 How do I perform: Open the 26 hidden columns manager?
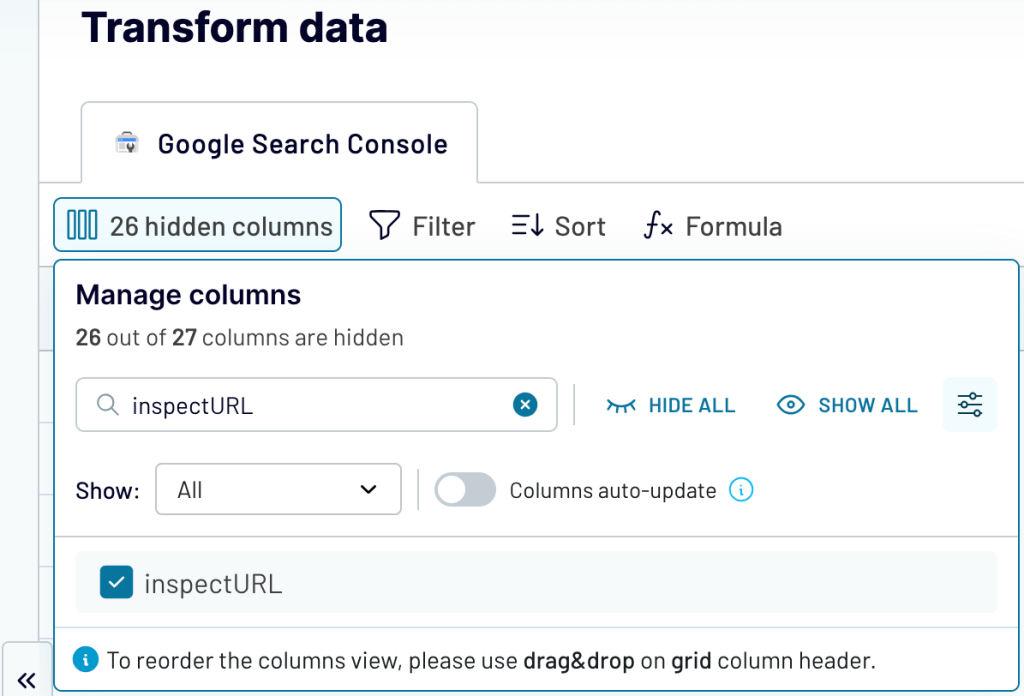(196, 225)
